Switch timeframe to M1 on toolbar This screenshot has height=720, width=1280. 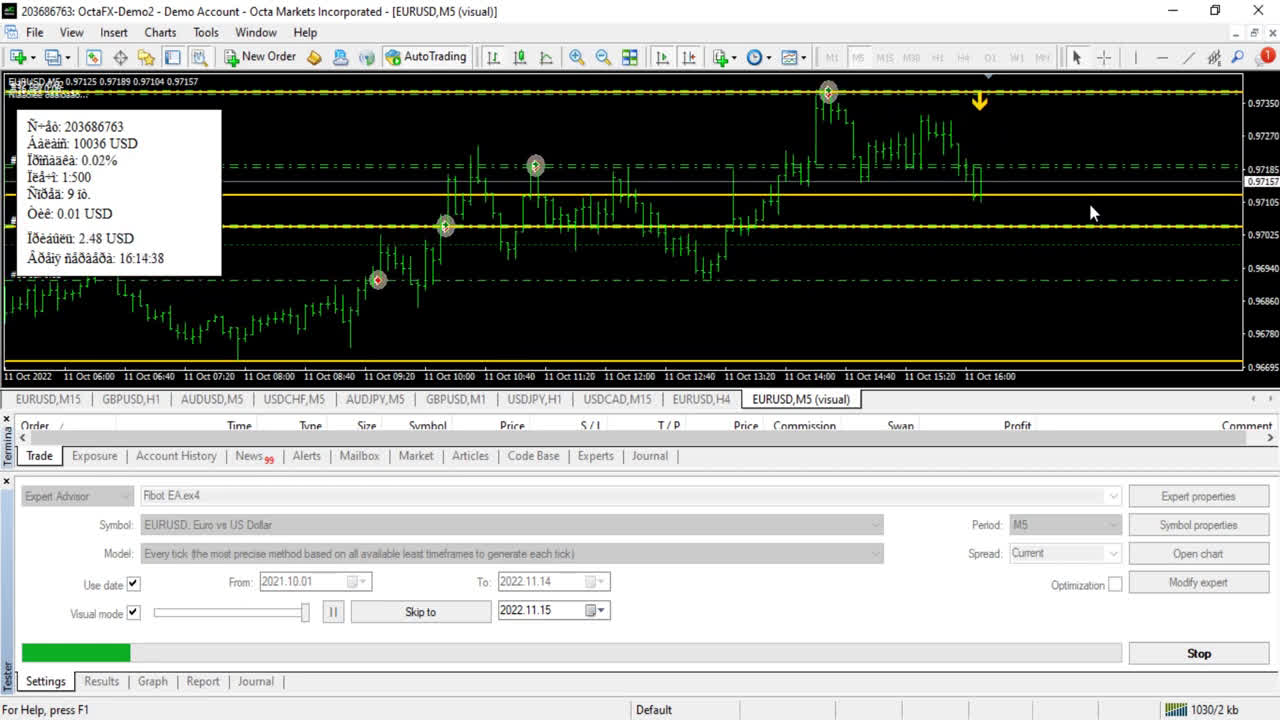click(x=832, y=58)
